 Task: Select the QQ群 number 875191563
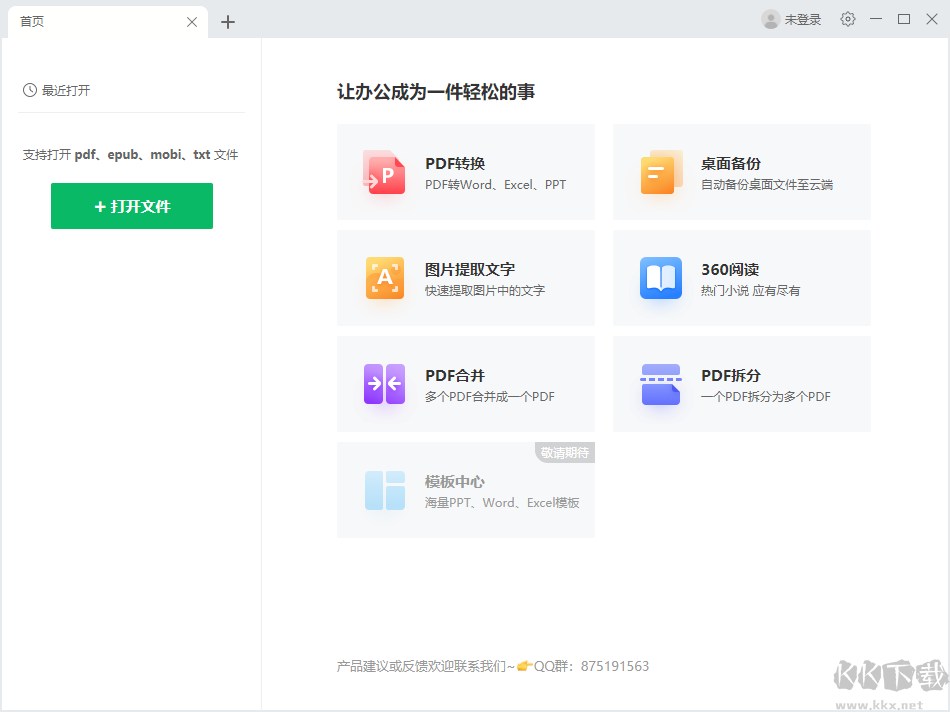pos(616,666)
